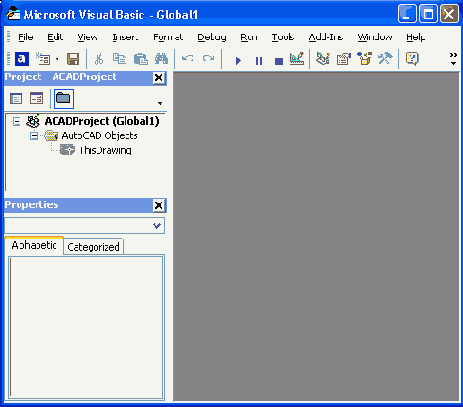
Task: Switch to the Categorized tab
Action: 93,247
